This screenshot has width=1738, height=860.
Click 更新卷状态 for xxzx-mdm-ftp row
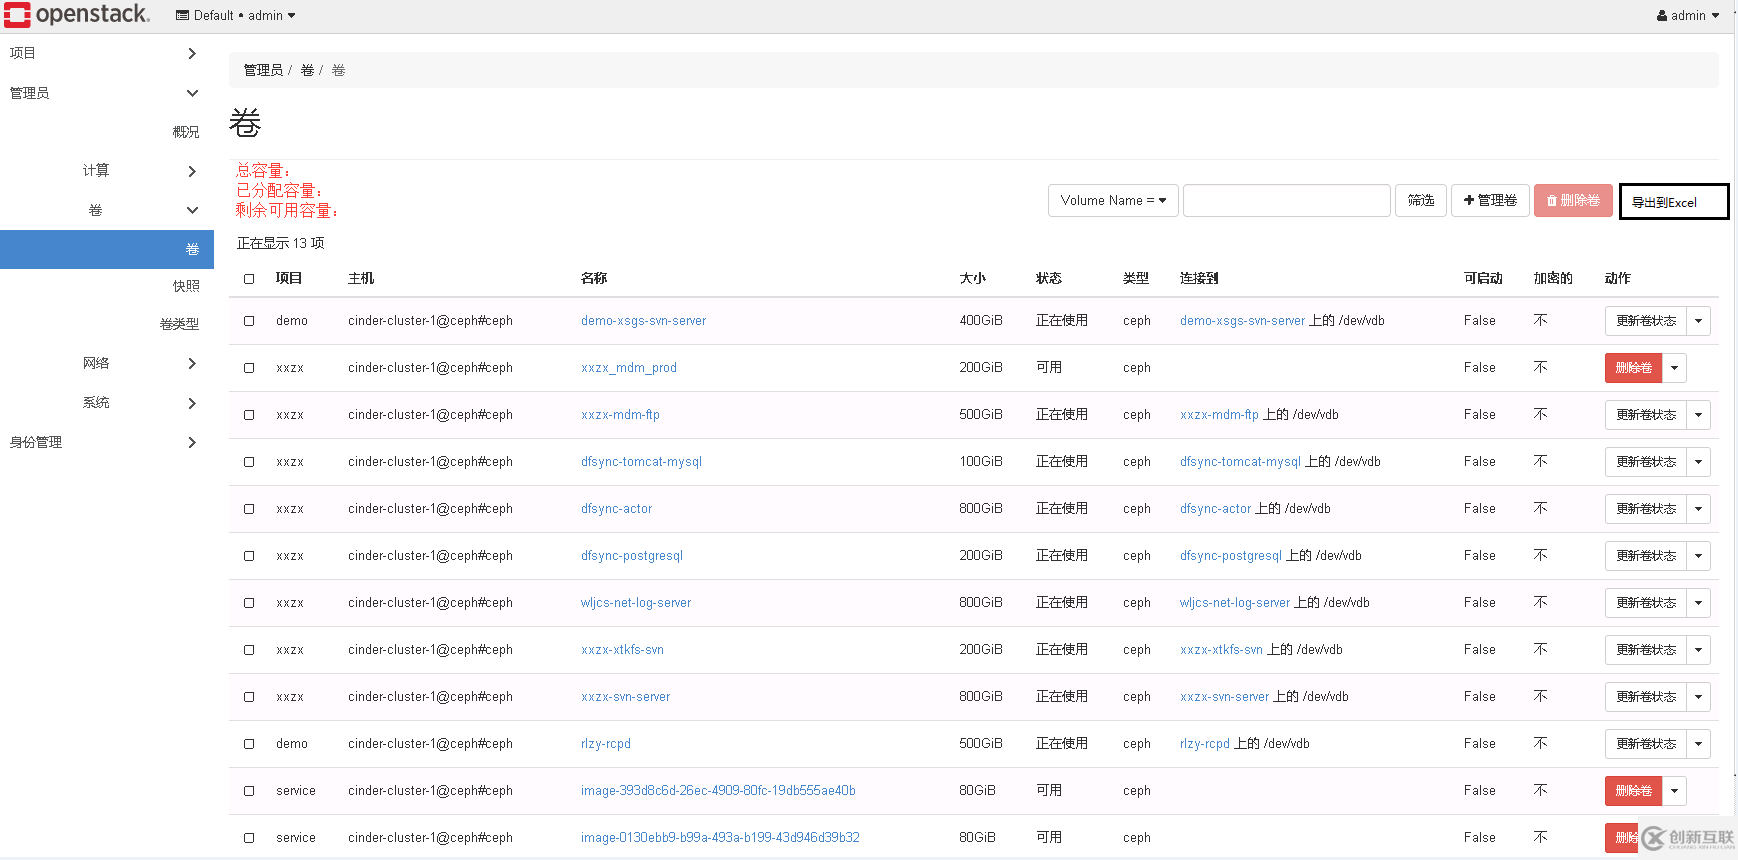pos(1646,415)
